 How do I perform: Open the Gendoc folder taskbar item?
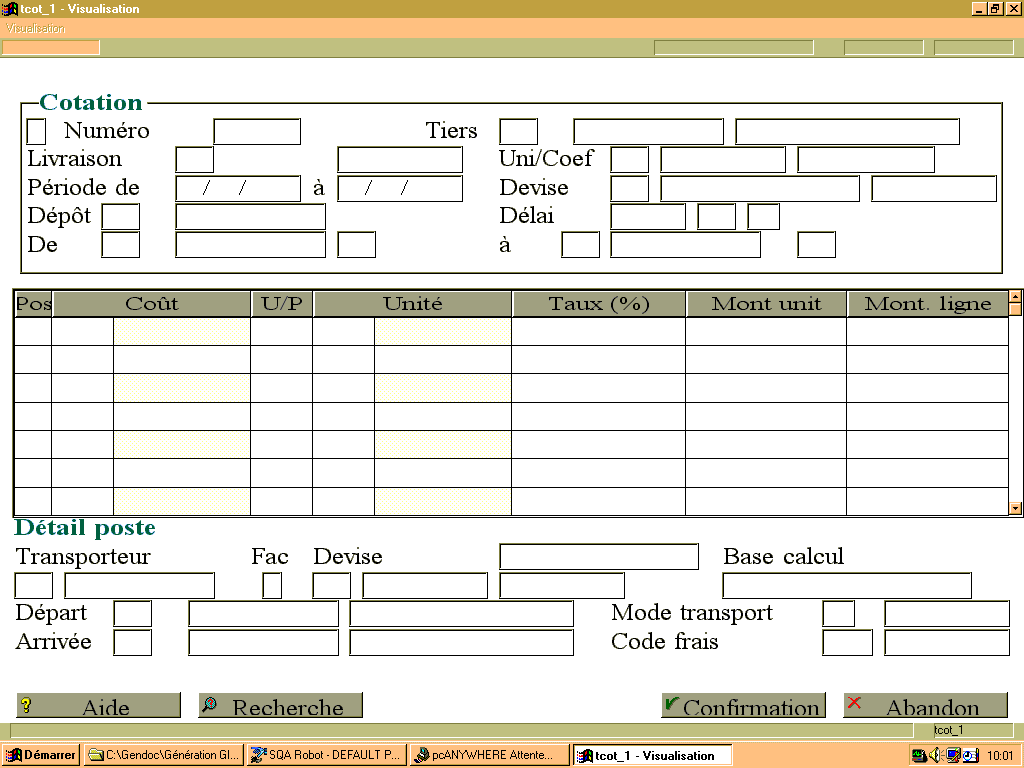tap(165, 755)
